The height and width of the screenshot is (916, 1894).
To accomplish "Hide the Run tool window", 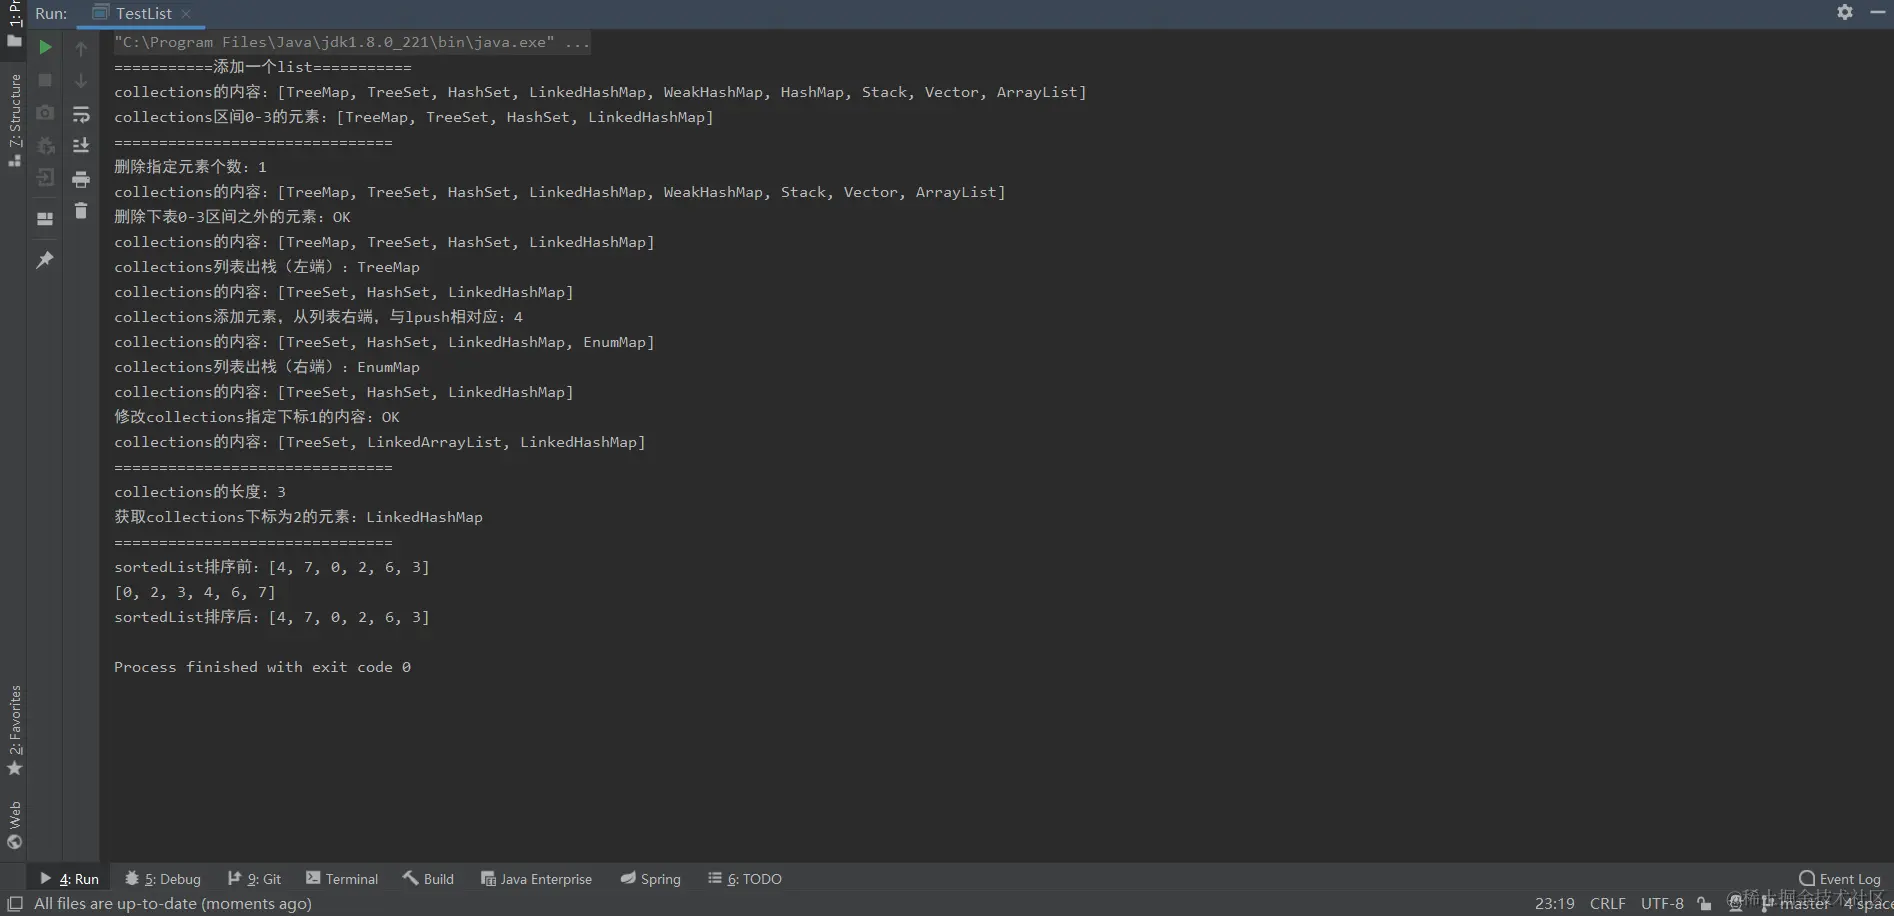I will coord(1878,12).
